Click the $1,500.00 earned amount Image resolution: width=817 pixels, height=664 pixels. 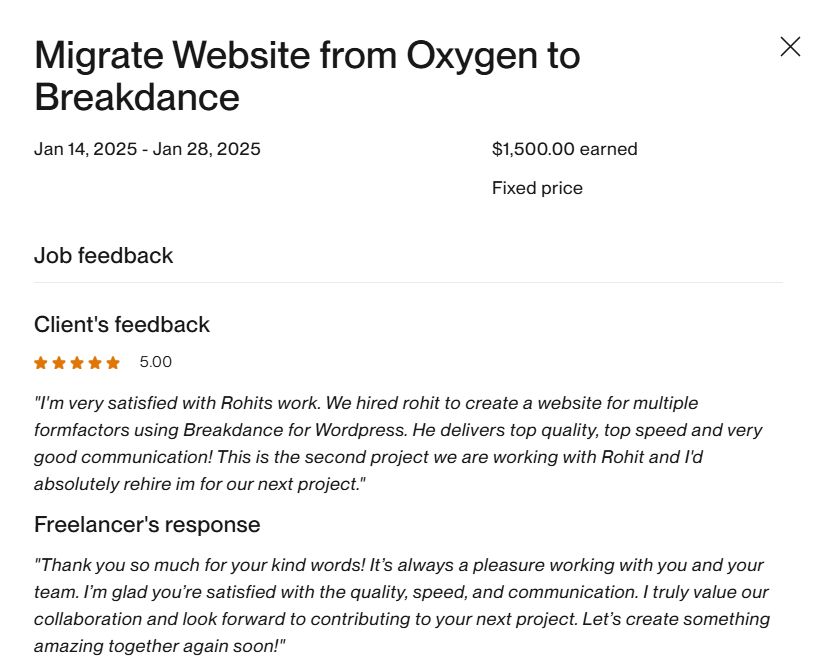tap(565, 149)
